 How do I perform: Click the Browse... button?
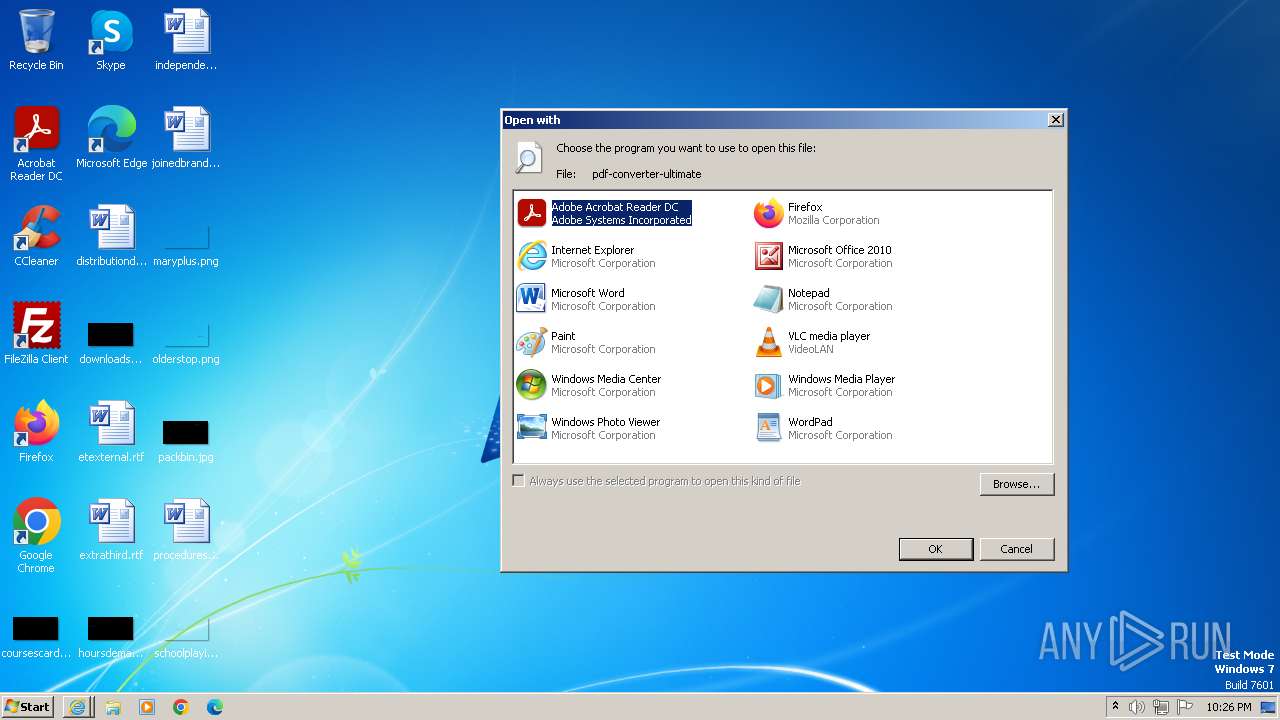(x=1016, y=484)
